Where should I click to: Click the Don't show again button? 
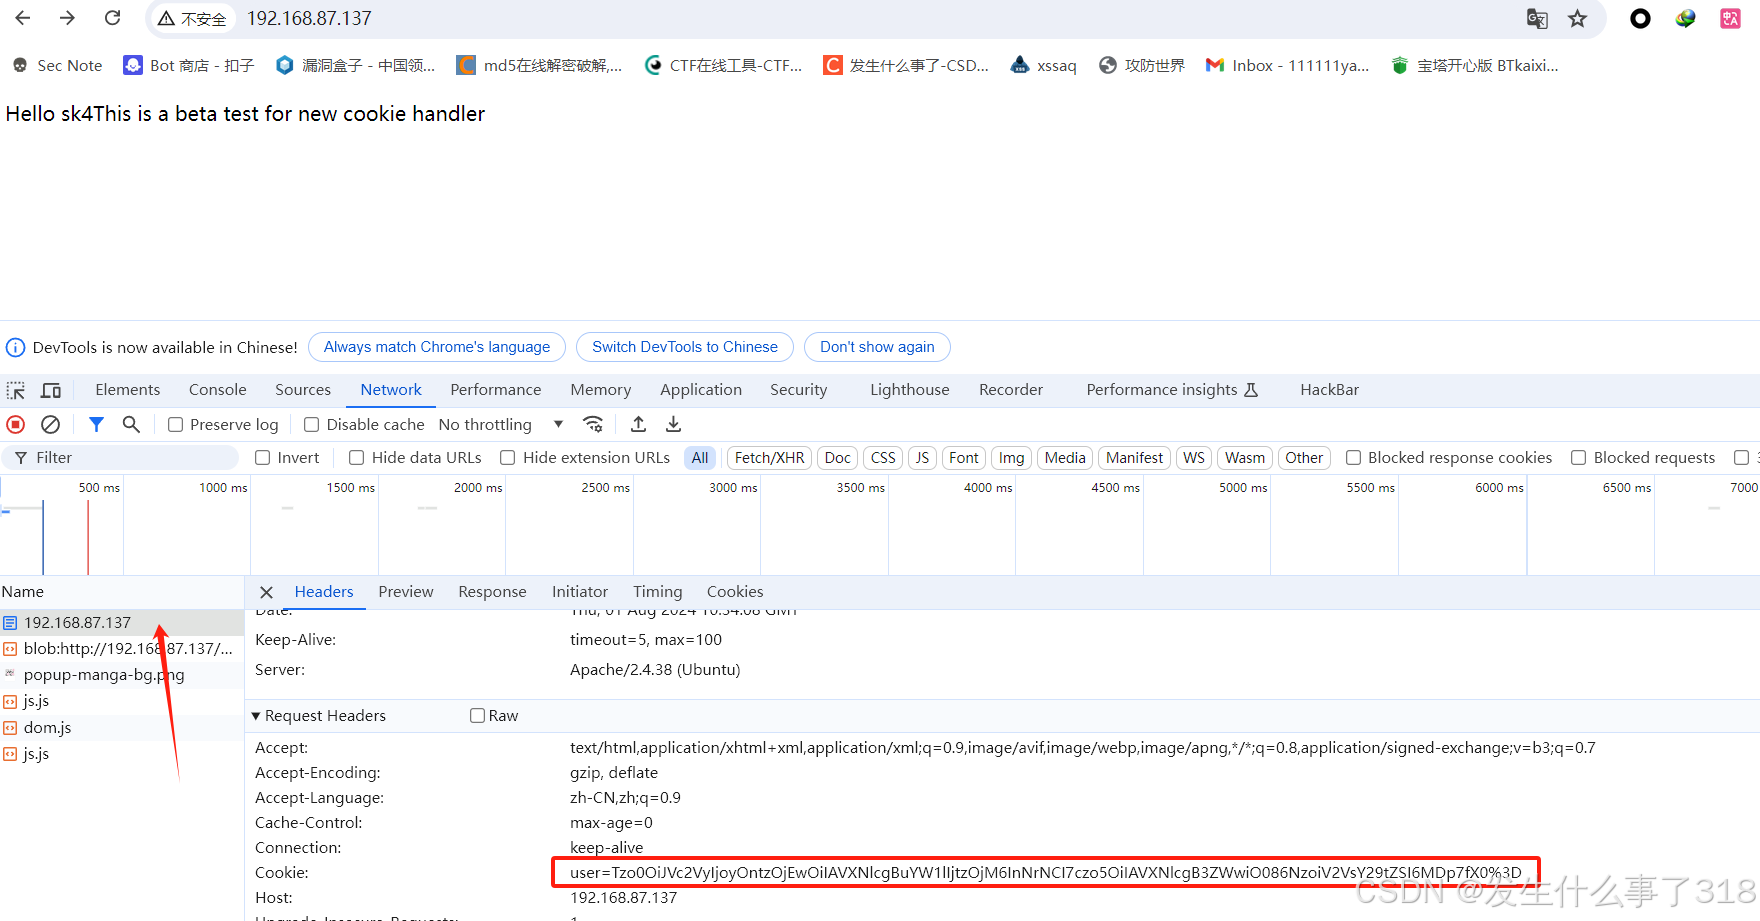[x=877, y=347]
